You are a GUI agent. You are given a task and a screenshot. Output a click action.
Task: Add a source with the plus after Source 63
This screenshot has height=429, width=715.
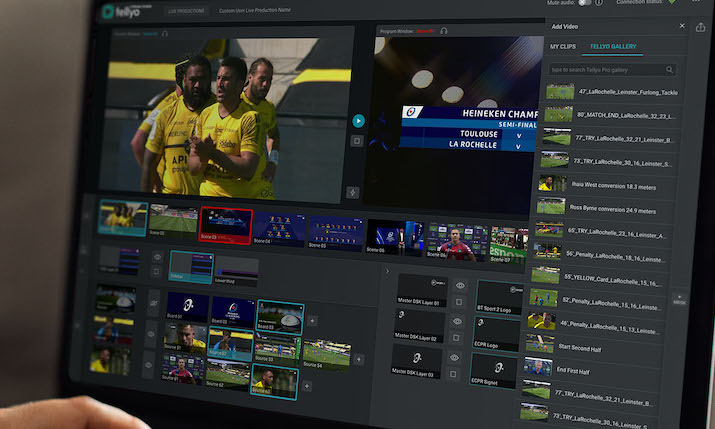coord(307,386)
